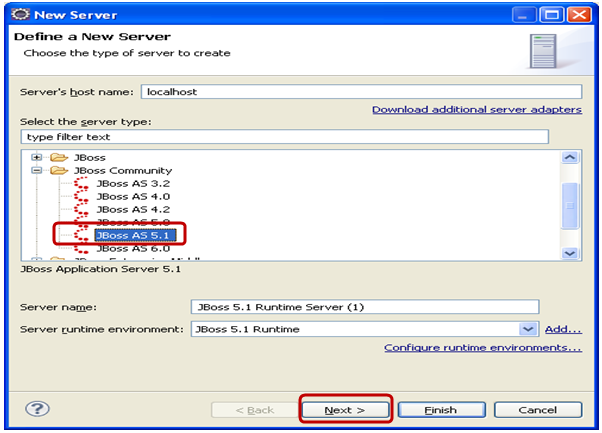The image size is (602, 433).
Task: Open Configure runtime environments link
Action: click(x=483, y=347)
